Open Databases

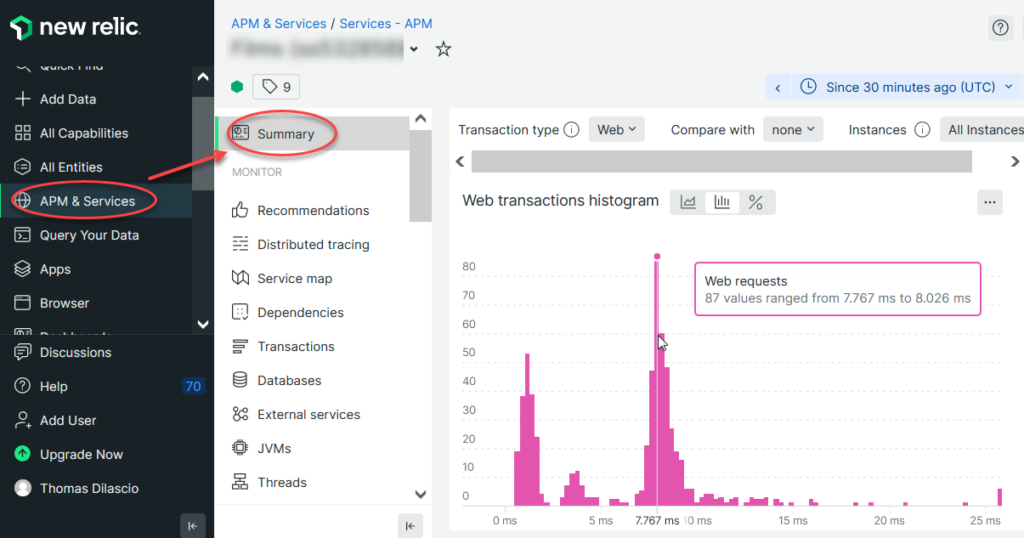pos(276,381)
